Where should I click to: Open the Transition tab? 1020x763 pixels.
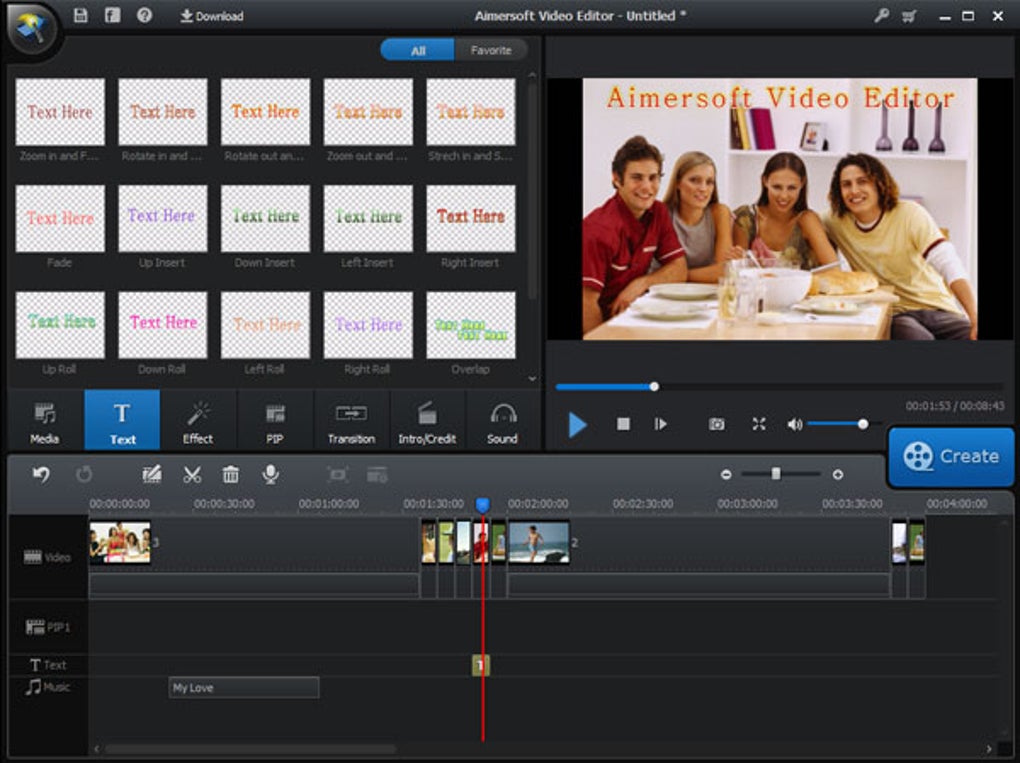351,422
